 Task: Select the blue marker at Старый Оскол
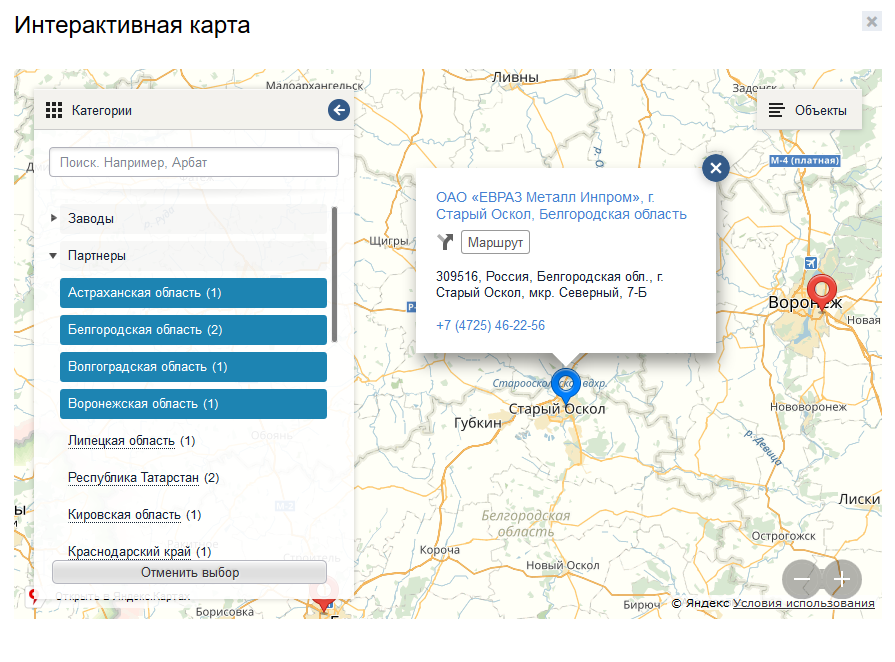pos(566,386)
